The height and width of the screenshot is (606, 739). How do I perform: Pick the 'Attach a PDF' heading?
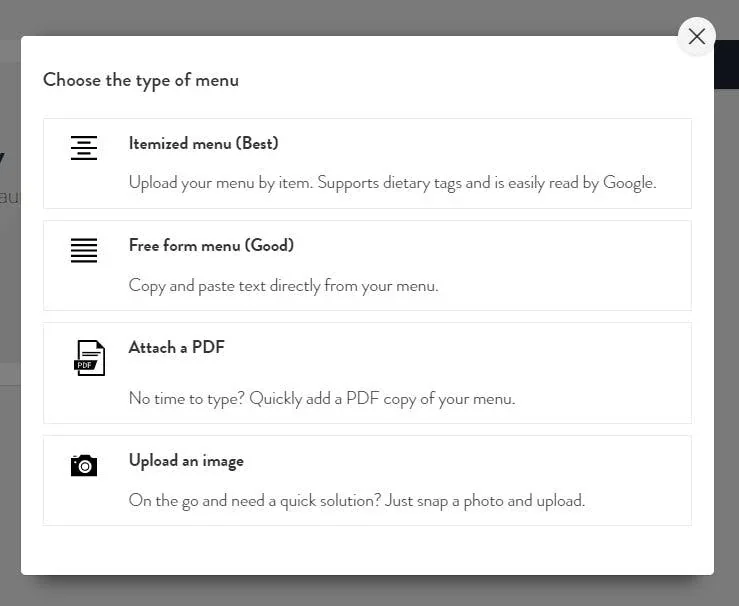click(x=177, y=347)
